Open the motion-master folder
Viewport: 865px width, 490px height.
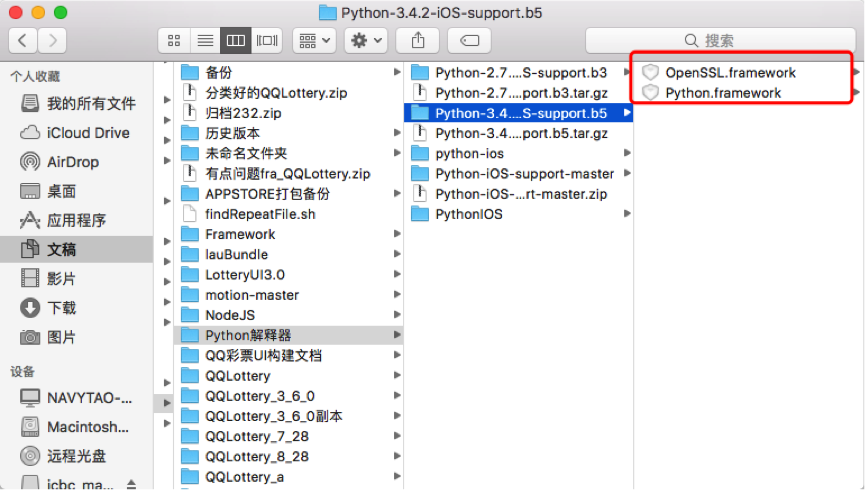point(289,295)
